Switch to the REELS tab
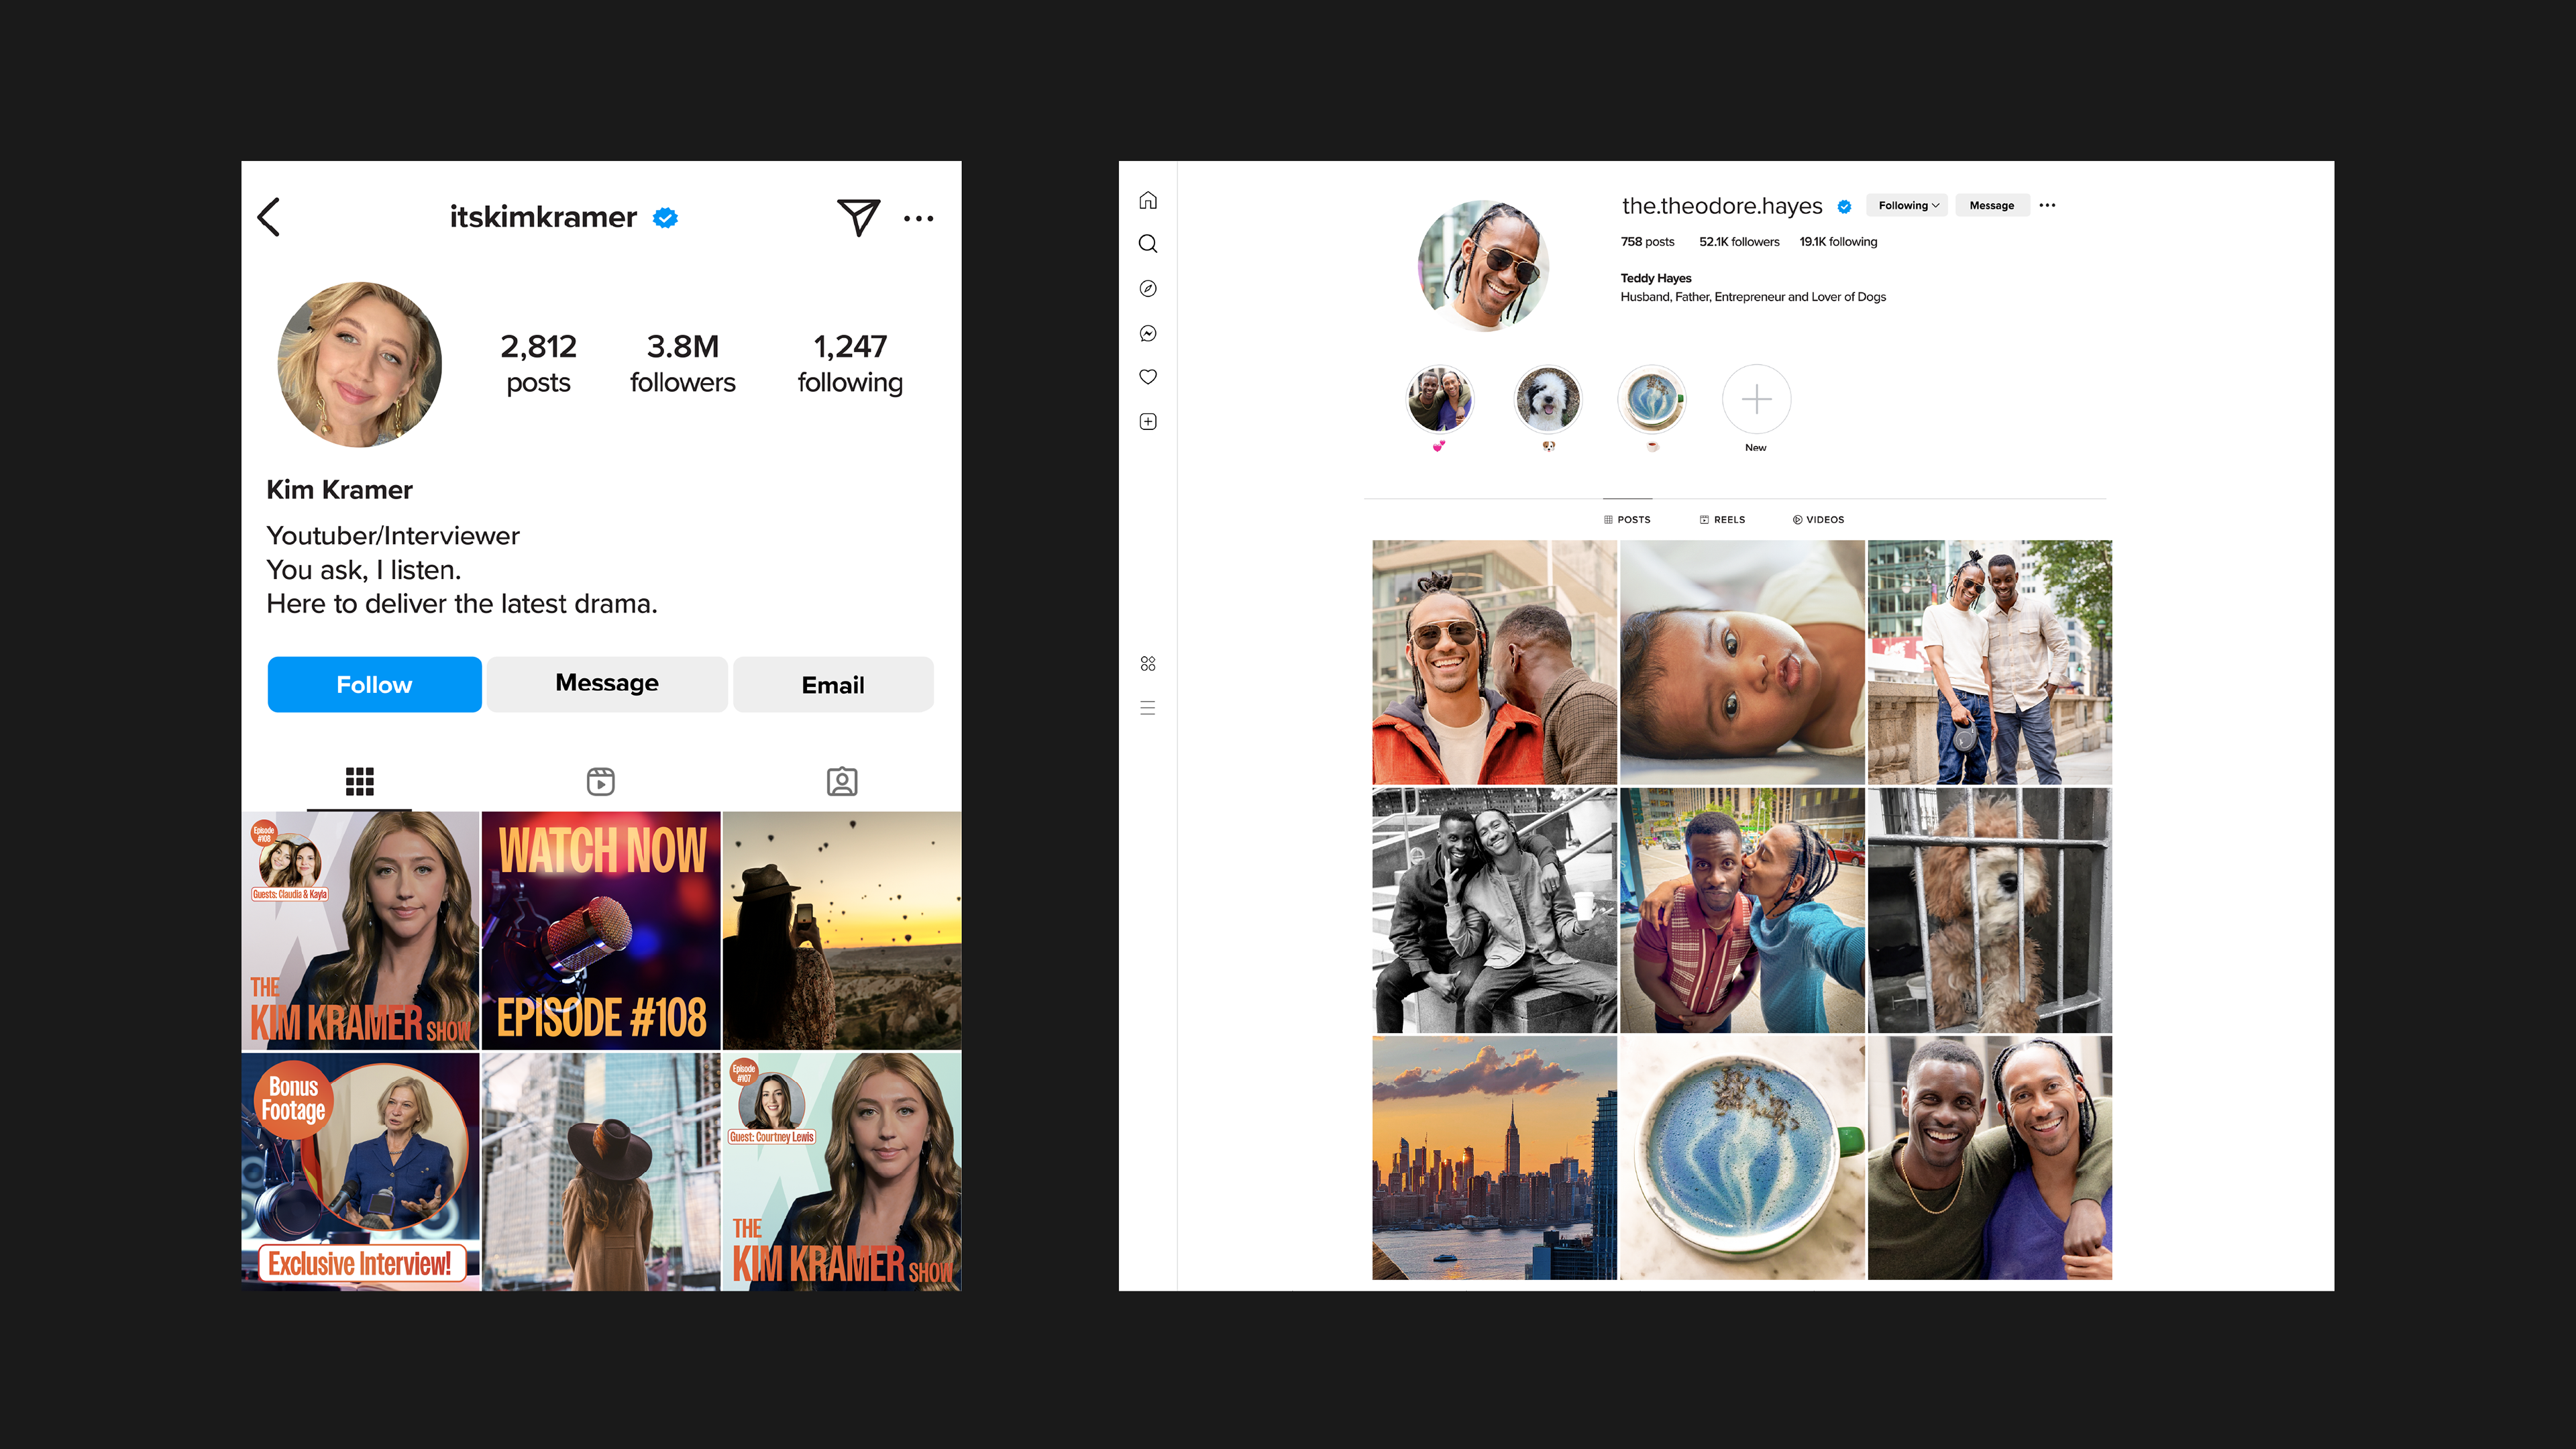 1722,519
